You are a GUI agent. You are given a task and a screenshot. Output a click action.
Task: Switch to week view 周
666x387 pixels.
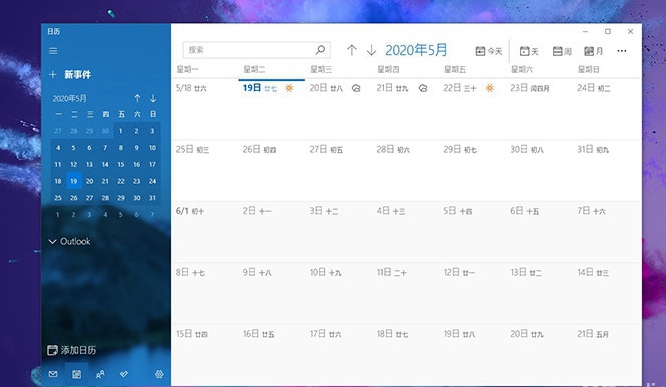562,51
